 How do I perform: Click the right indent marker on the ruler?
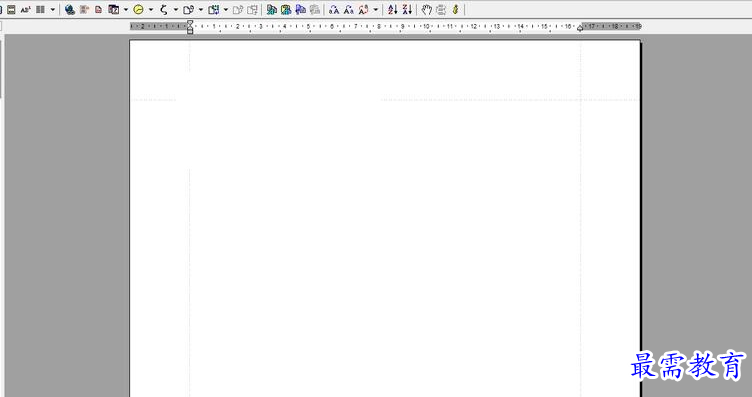[x=580, y=28]
